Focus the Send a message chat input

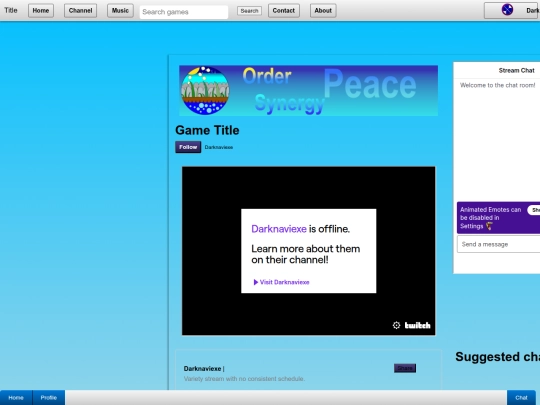498,244
